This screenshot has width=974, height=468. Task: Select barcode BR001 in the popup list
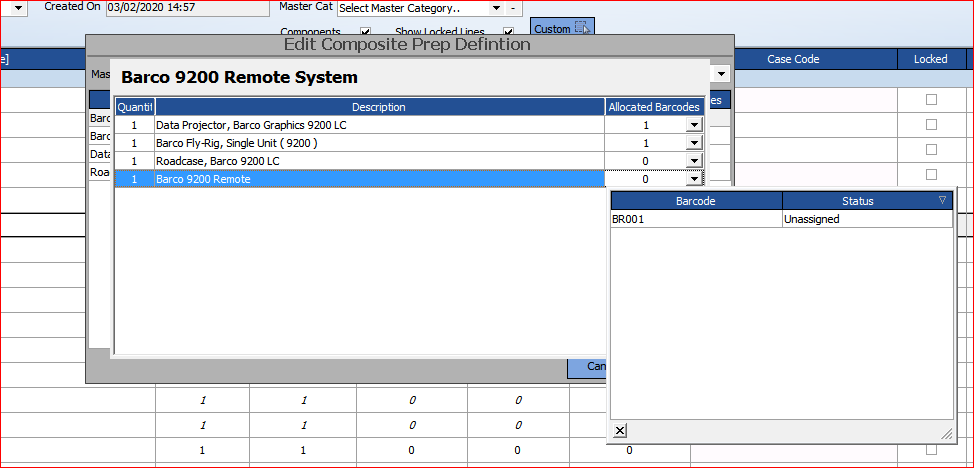pos(696,219)
